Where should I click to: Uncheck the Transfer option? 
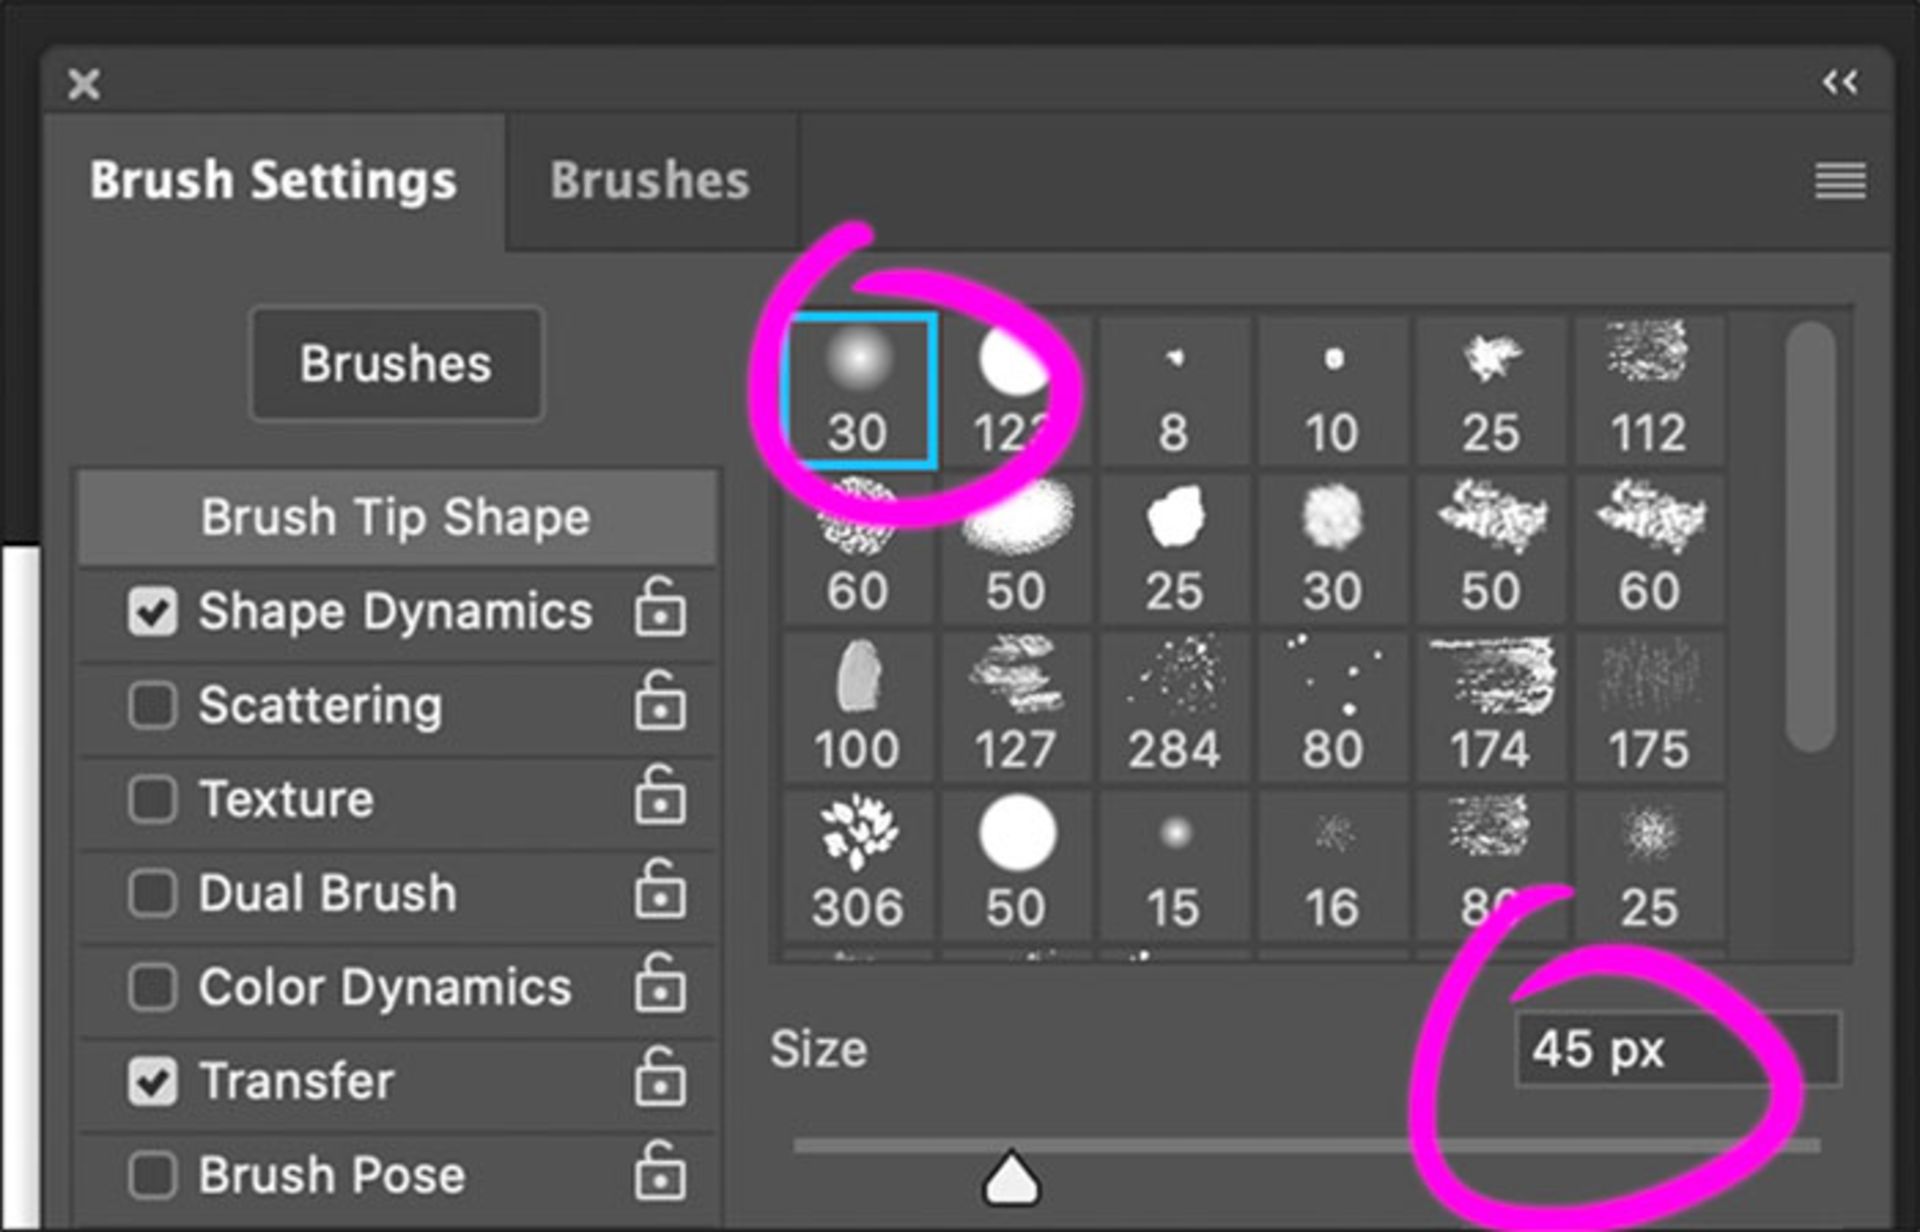(153, 1081)
